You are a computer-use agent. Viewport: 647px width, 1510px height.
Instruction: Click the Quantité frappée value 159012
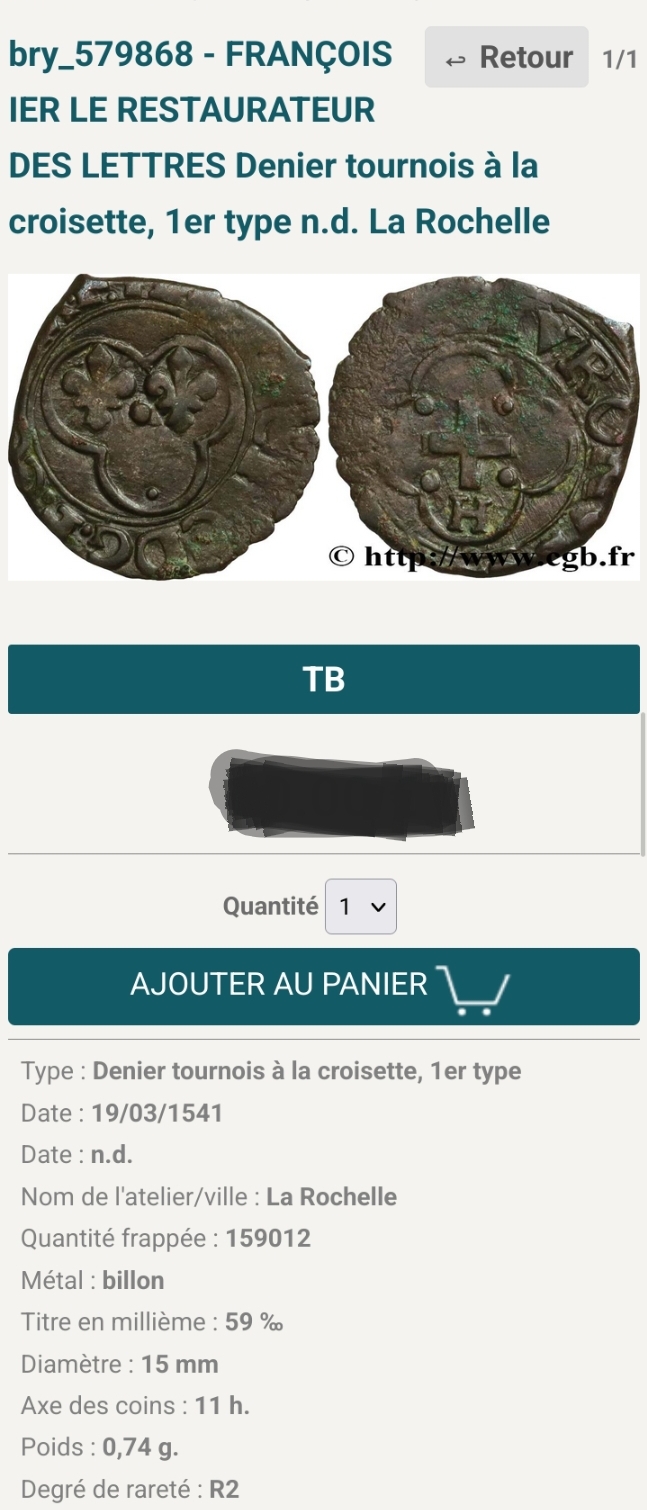(268, 1239)
